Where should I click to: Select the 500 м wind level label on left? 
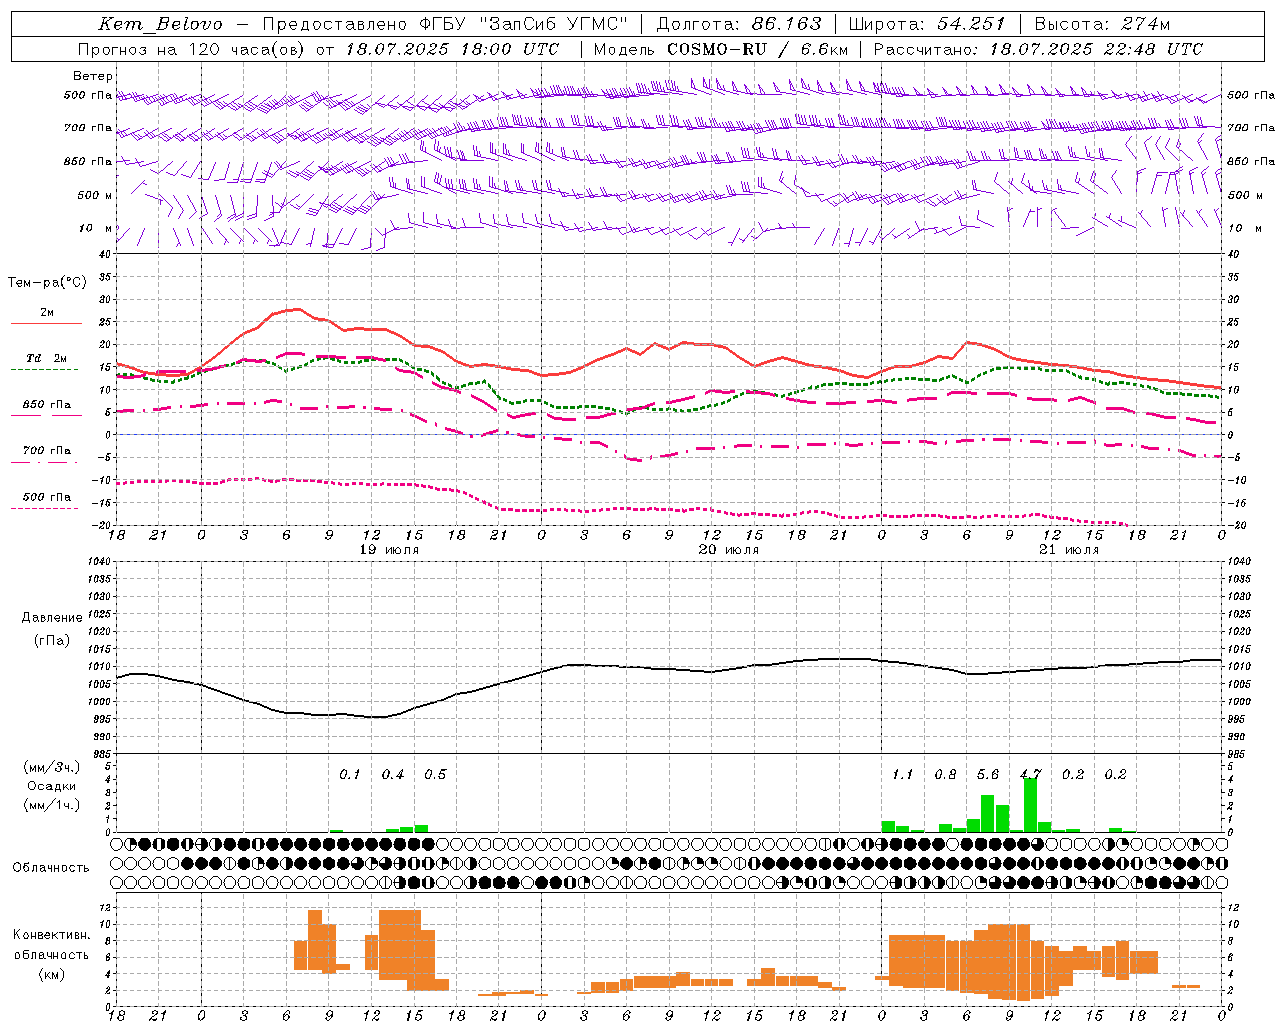click(96, 195)
